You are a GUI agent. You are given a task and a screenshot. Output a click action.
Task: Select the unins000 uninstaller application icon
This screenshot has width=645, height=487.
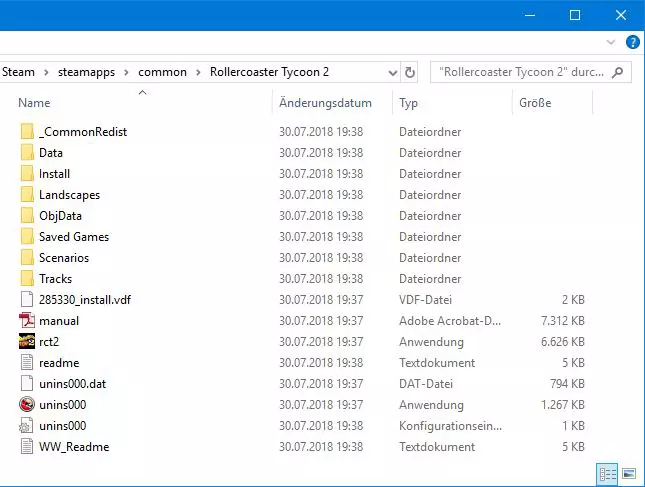pos(27,404)
